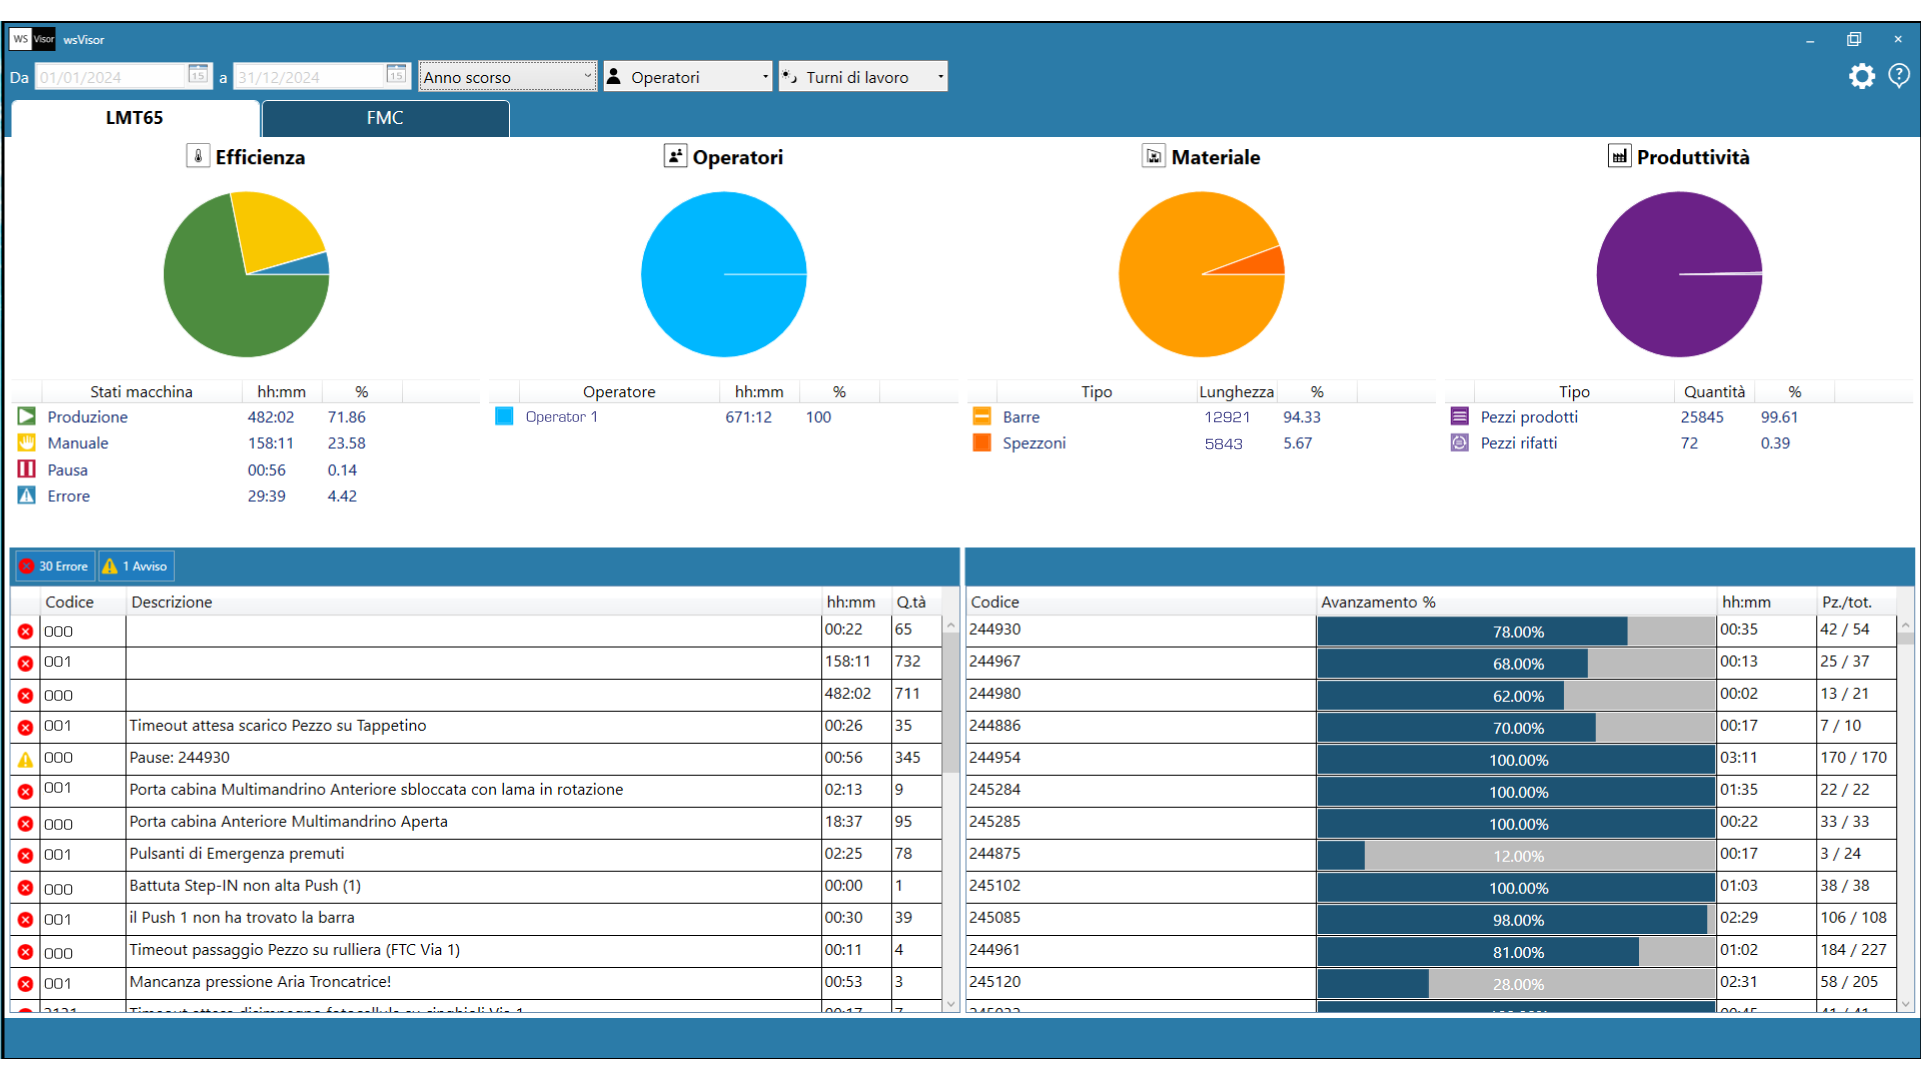
Task: Click the Operatori panel header icon
Action: coord(675,156)
